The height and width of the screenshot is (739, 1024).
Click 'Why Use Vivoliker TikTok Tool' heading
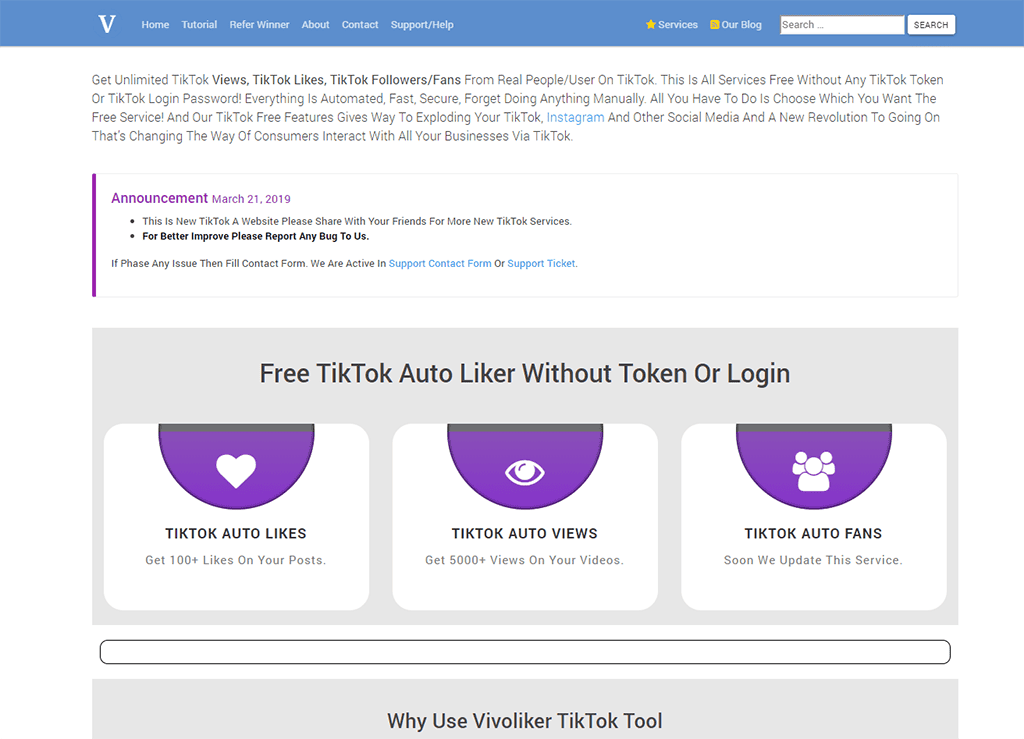coord(524,721)
